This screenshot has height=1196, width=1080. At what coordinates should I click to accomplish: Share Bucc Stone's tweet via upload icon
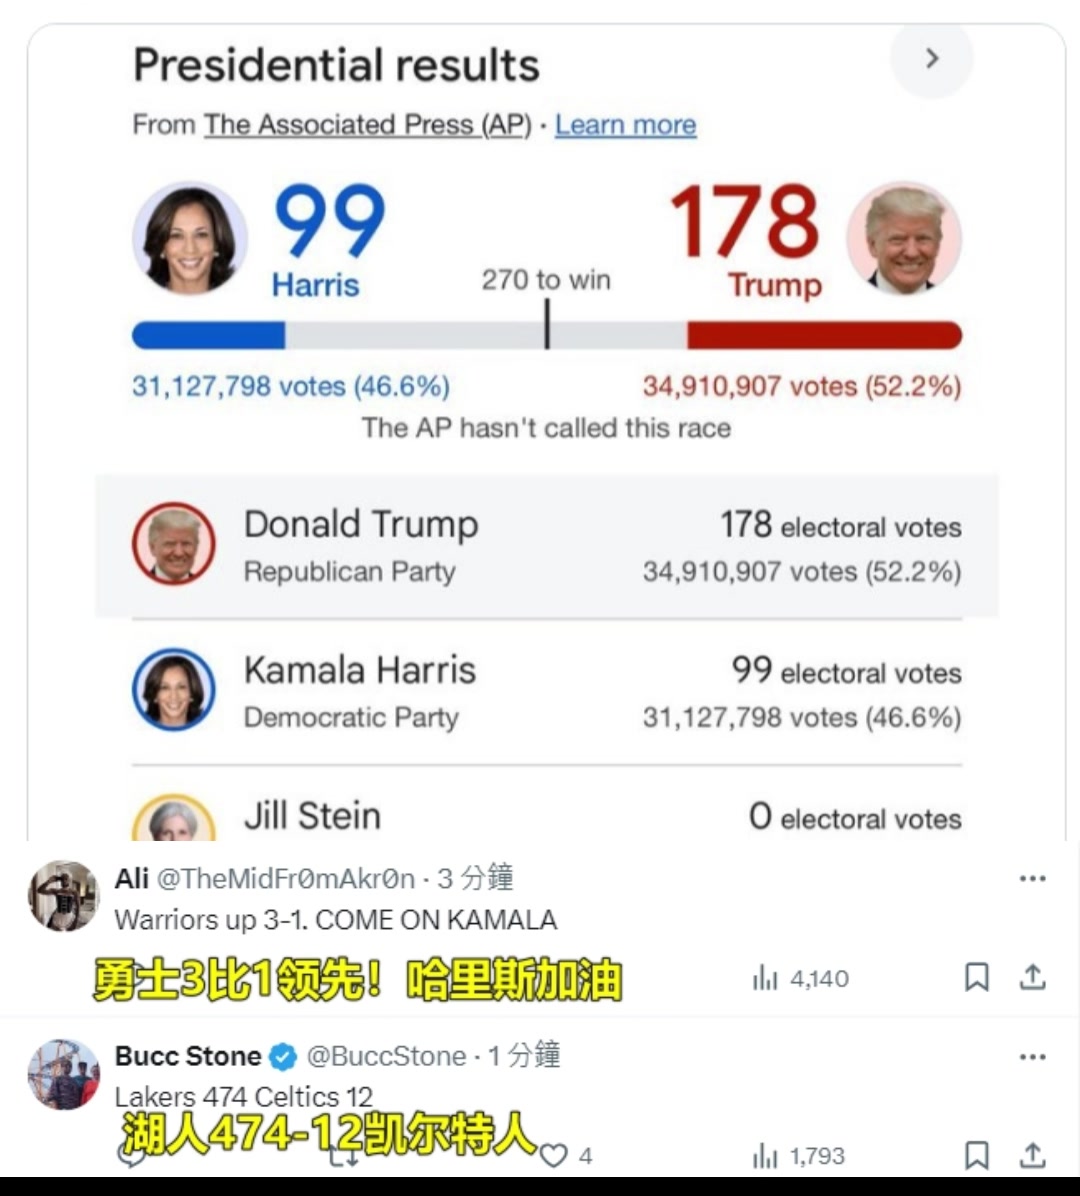(1033, 1155)
